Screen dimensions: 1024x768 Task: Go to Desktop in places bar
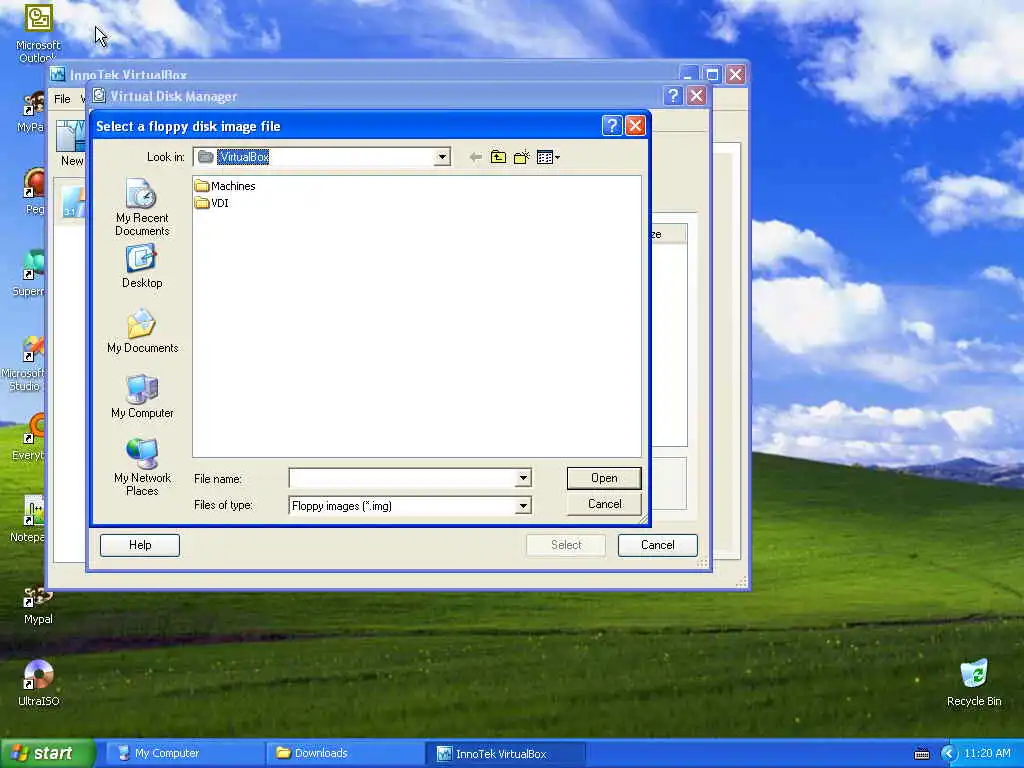coord(142,266)
